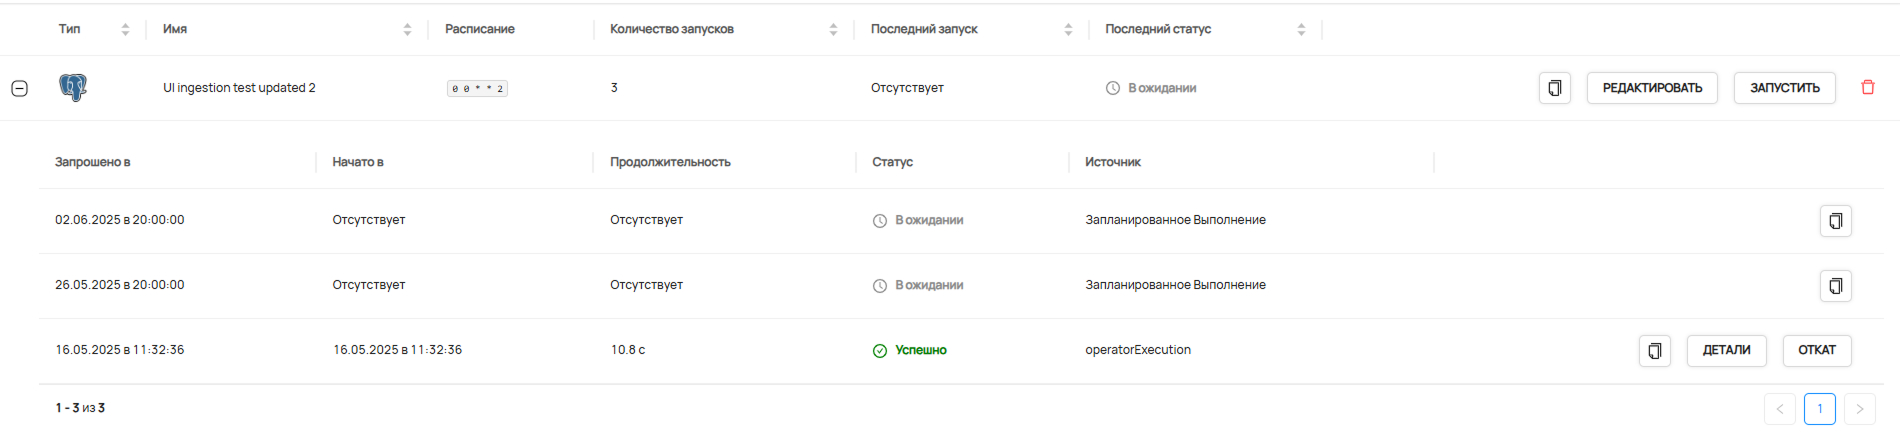This screenshot has height=439, width=1900.
Task: Sort by Последний запуск column arrows
Action: coord(1068,30)
